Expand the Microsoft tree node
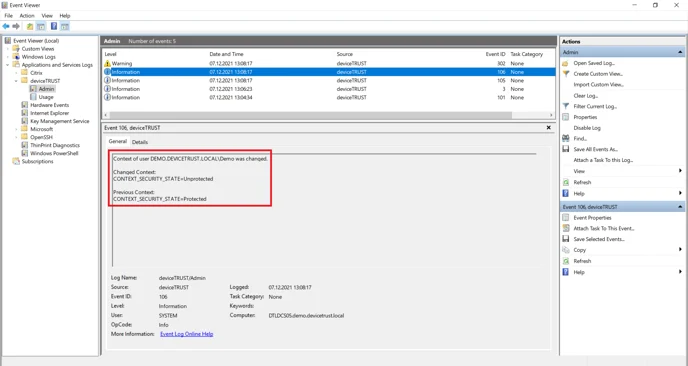688x366 pixels. pos(16,129)
